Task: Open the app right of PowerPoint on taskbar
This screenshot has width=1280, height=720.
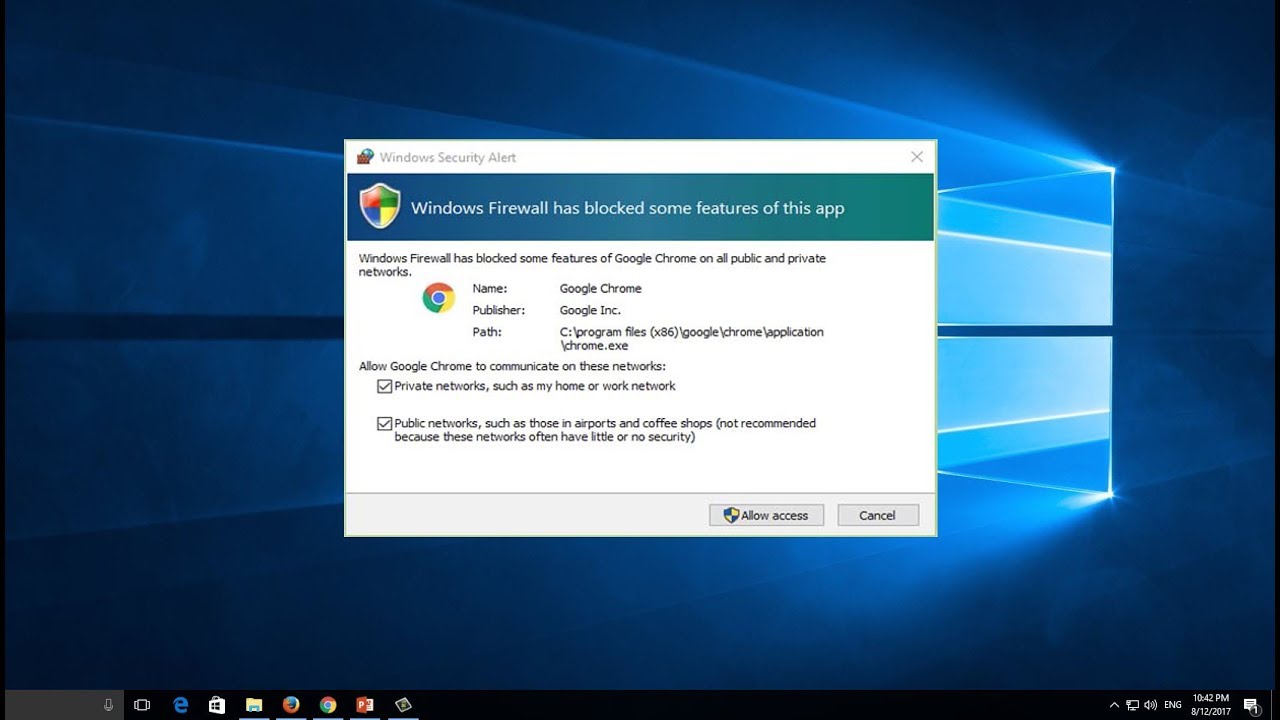Action: [x=402, y=705]
